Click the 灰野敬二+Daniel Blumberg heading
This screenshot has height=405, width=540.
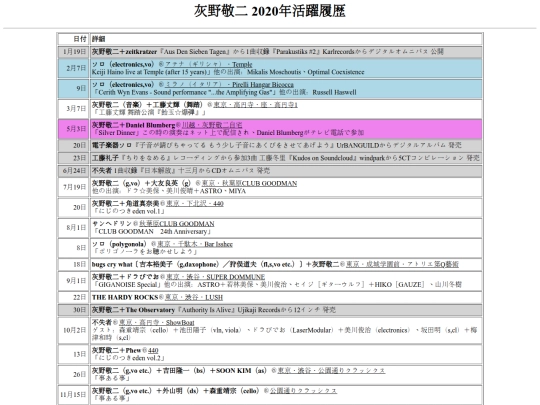tap(133, 125)
